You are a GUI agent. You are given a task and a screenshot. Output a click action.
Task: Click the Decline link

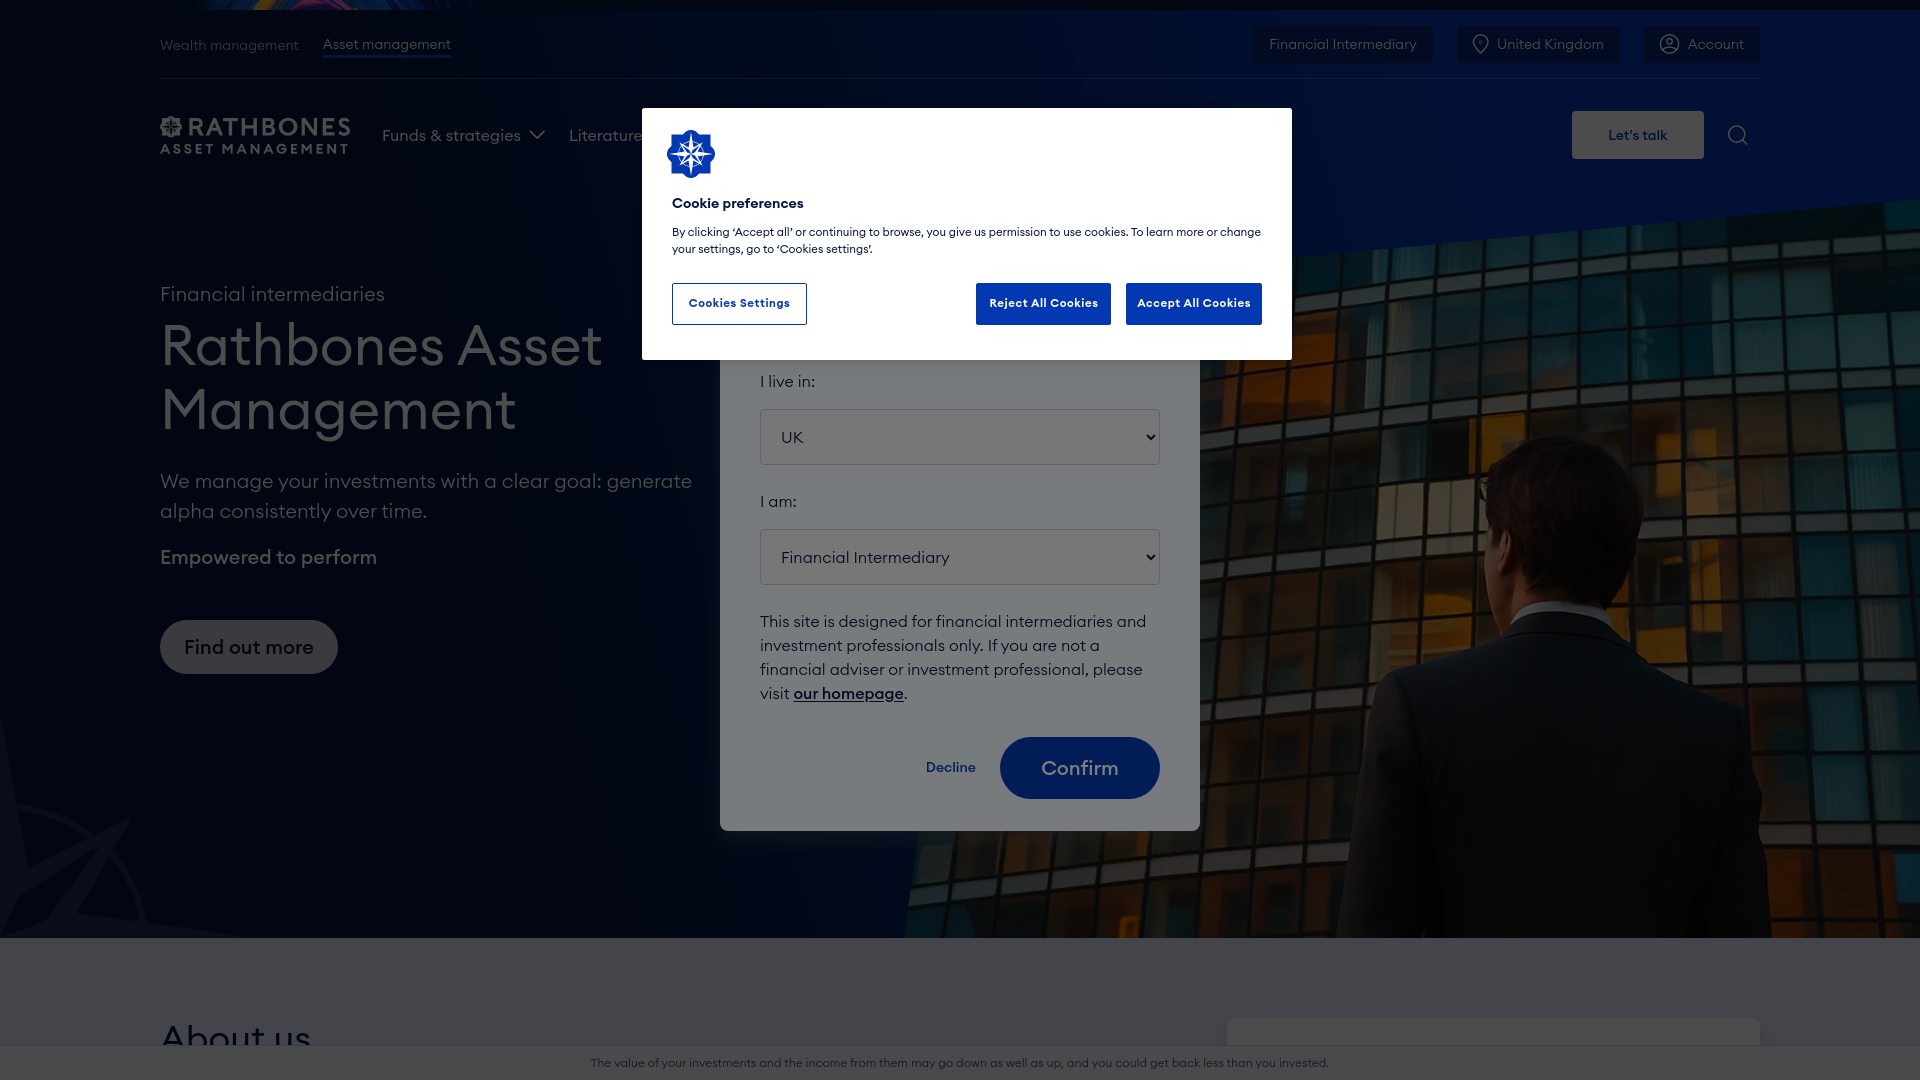[951, 768]
